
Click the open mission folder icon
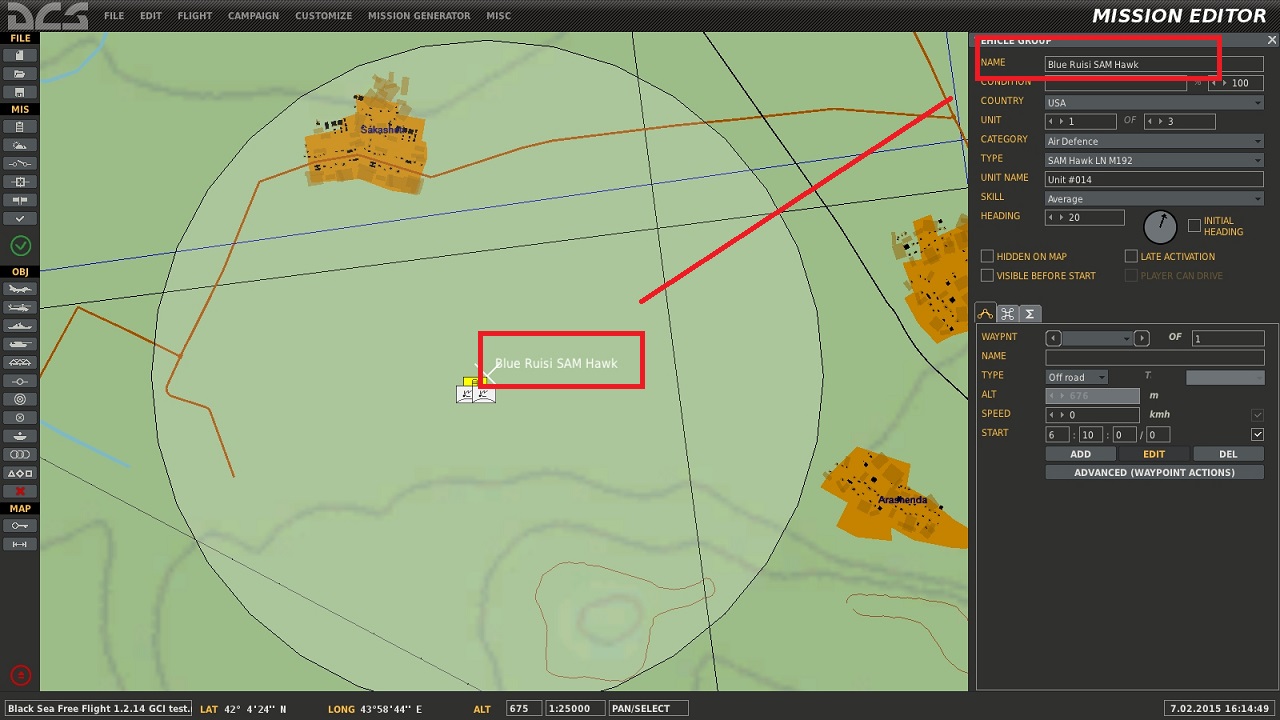coord(20,73)
